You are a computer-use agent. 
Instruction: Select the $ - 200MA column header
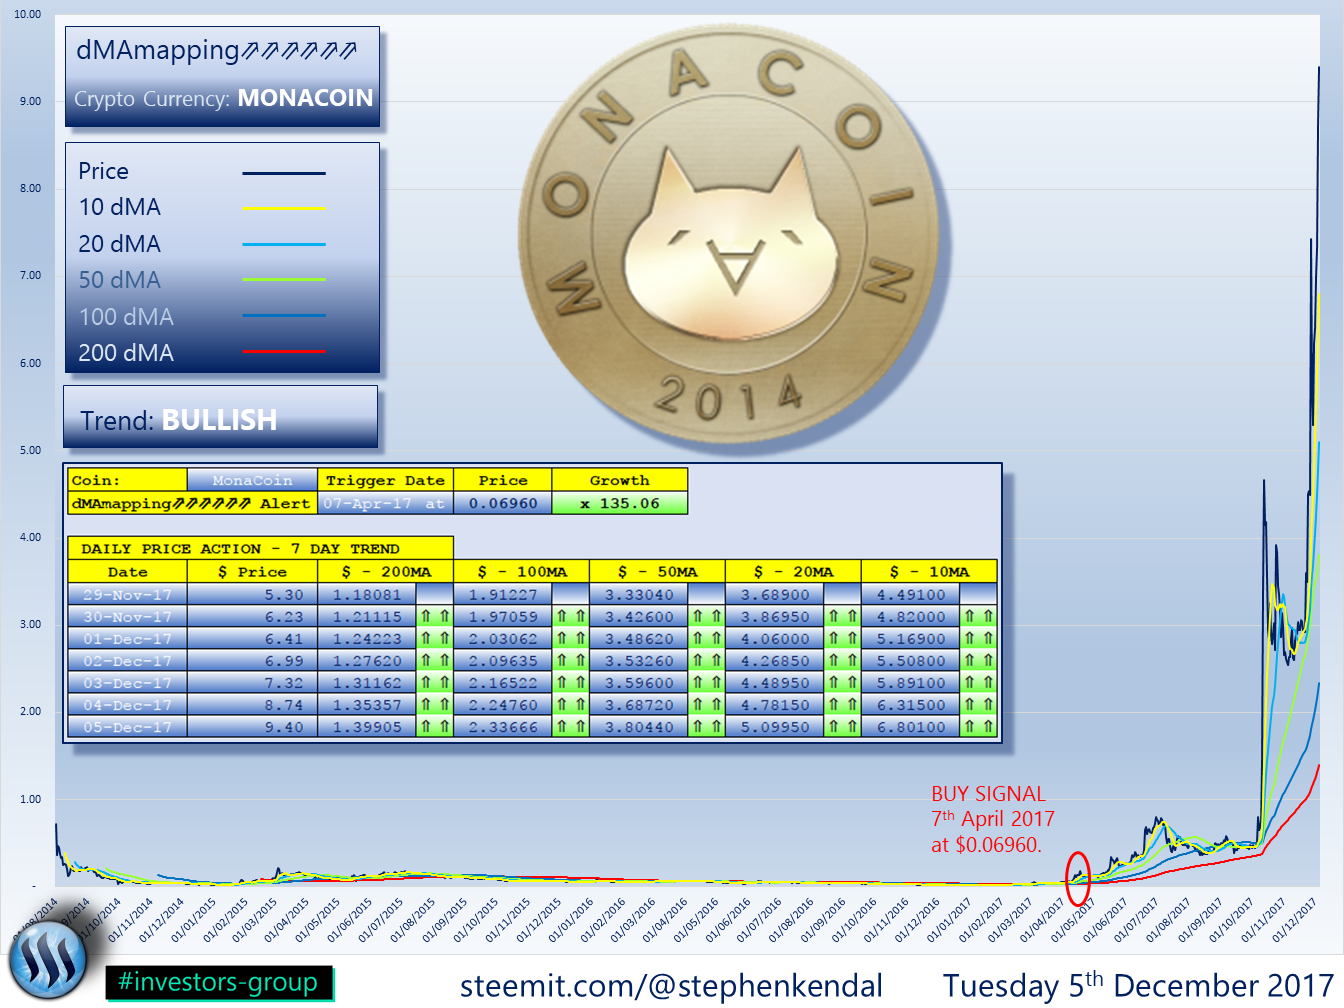coord(385,572)
